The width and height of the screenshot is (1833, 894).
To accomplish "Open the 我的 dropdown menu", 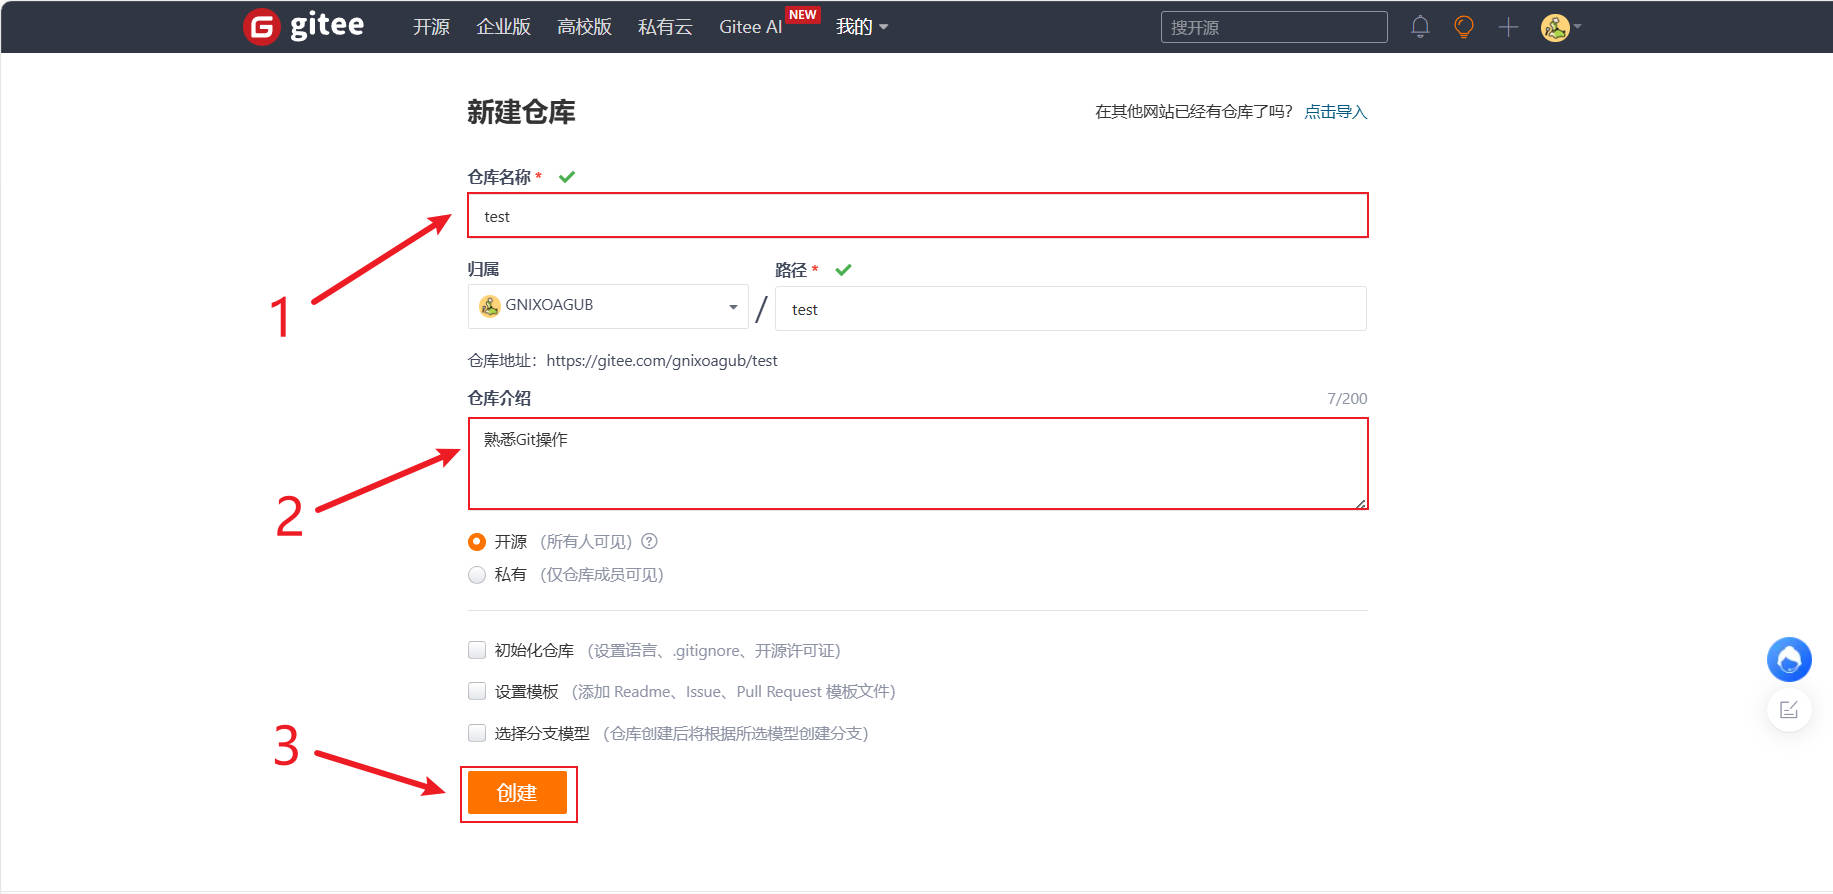I will point(861,27).
